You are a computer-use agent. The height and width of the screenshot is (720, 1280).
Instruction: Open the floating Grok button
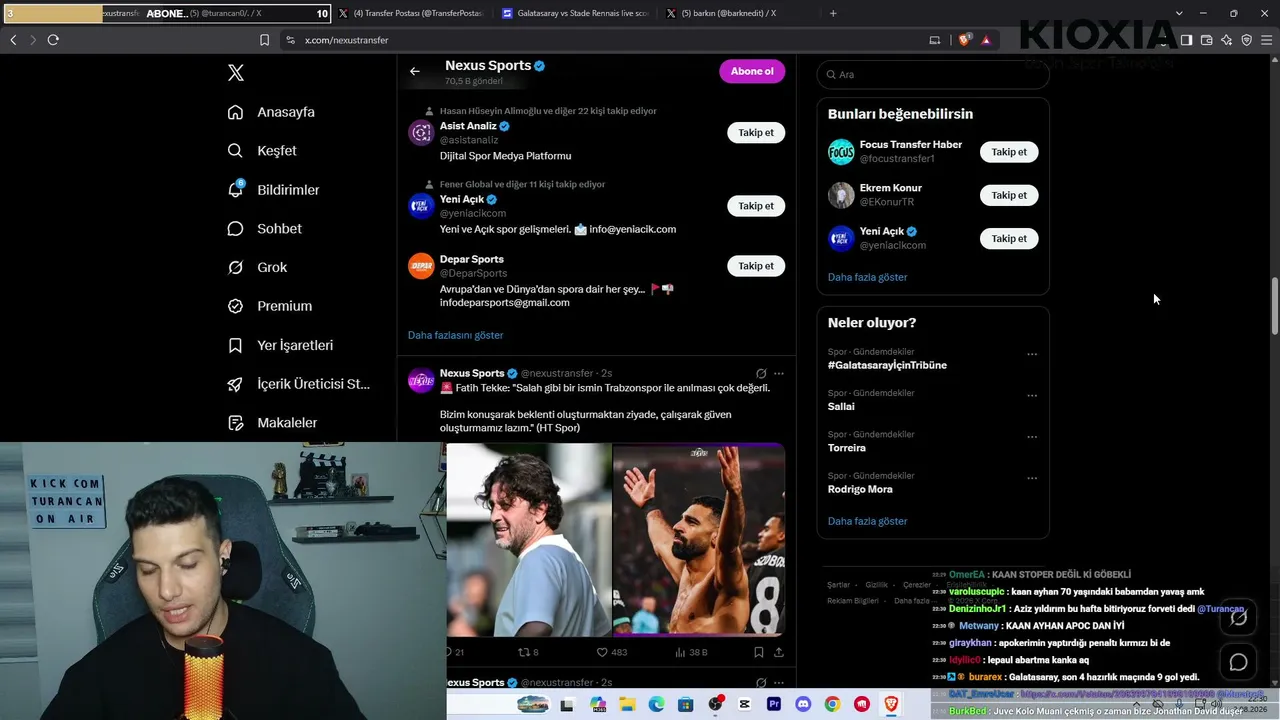coord(1238,618)
